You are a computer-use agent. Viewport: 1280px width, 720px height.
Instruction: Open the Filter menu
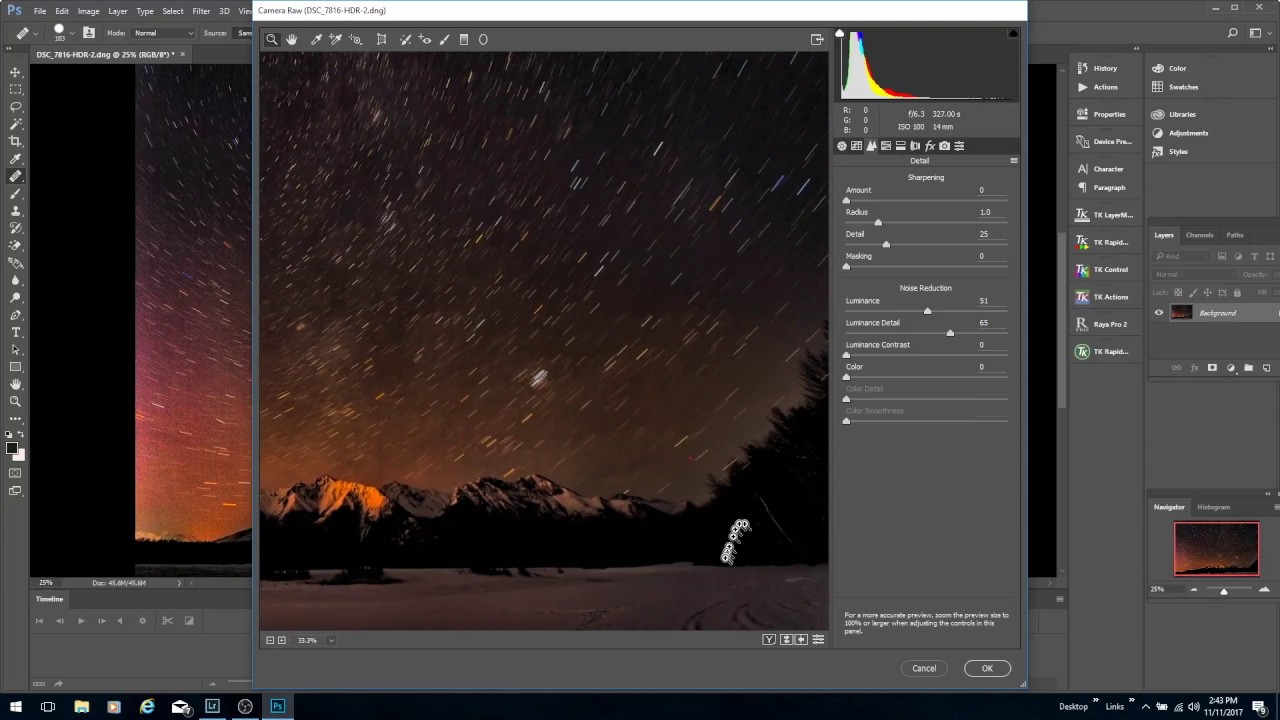(x=201, y=11)
